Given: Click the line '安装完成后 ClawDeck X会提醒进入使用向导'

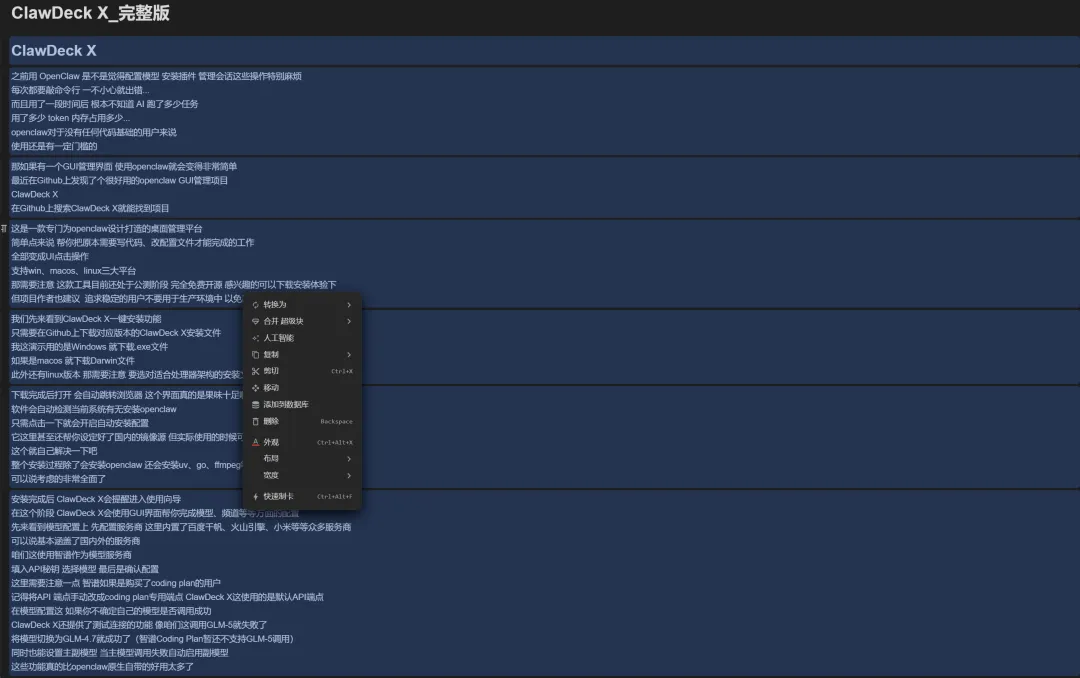Looking at the screenshot, I should 96,500.
